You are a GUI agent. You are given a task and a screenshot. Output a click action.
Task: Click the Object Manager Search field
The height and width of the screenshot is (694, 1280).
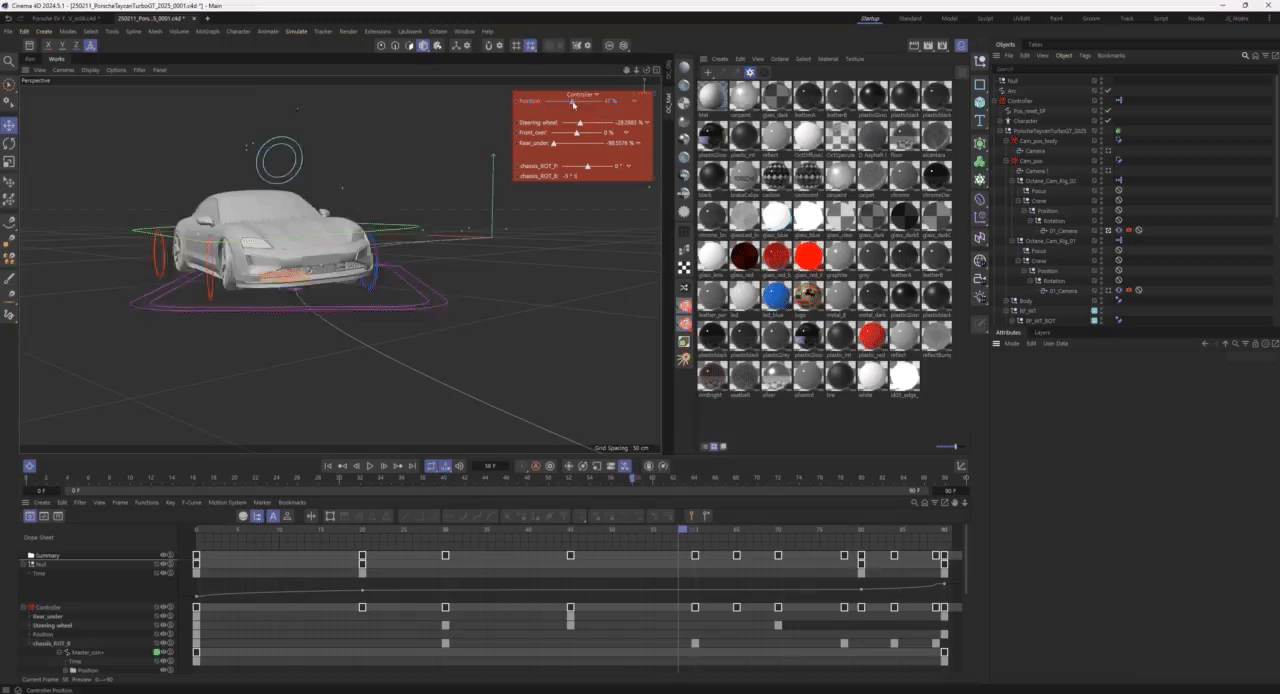point(1135,69)
